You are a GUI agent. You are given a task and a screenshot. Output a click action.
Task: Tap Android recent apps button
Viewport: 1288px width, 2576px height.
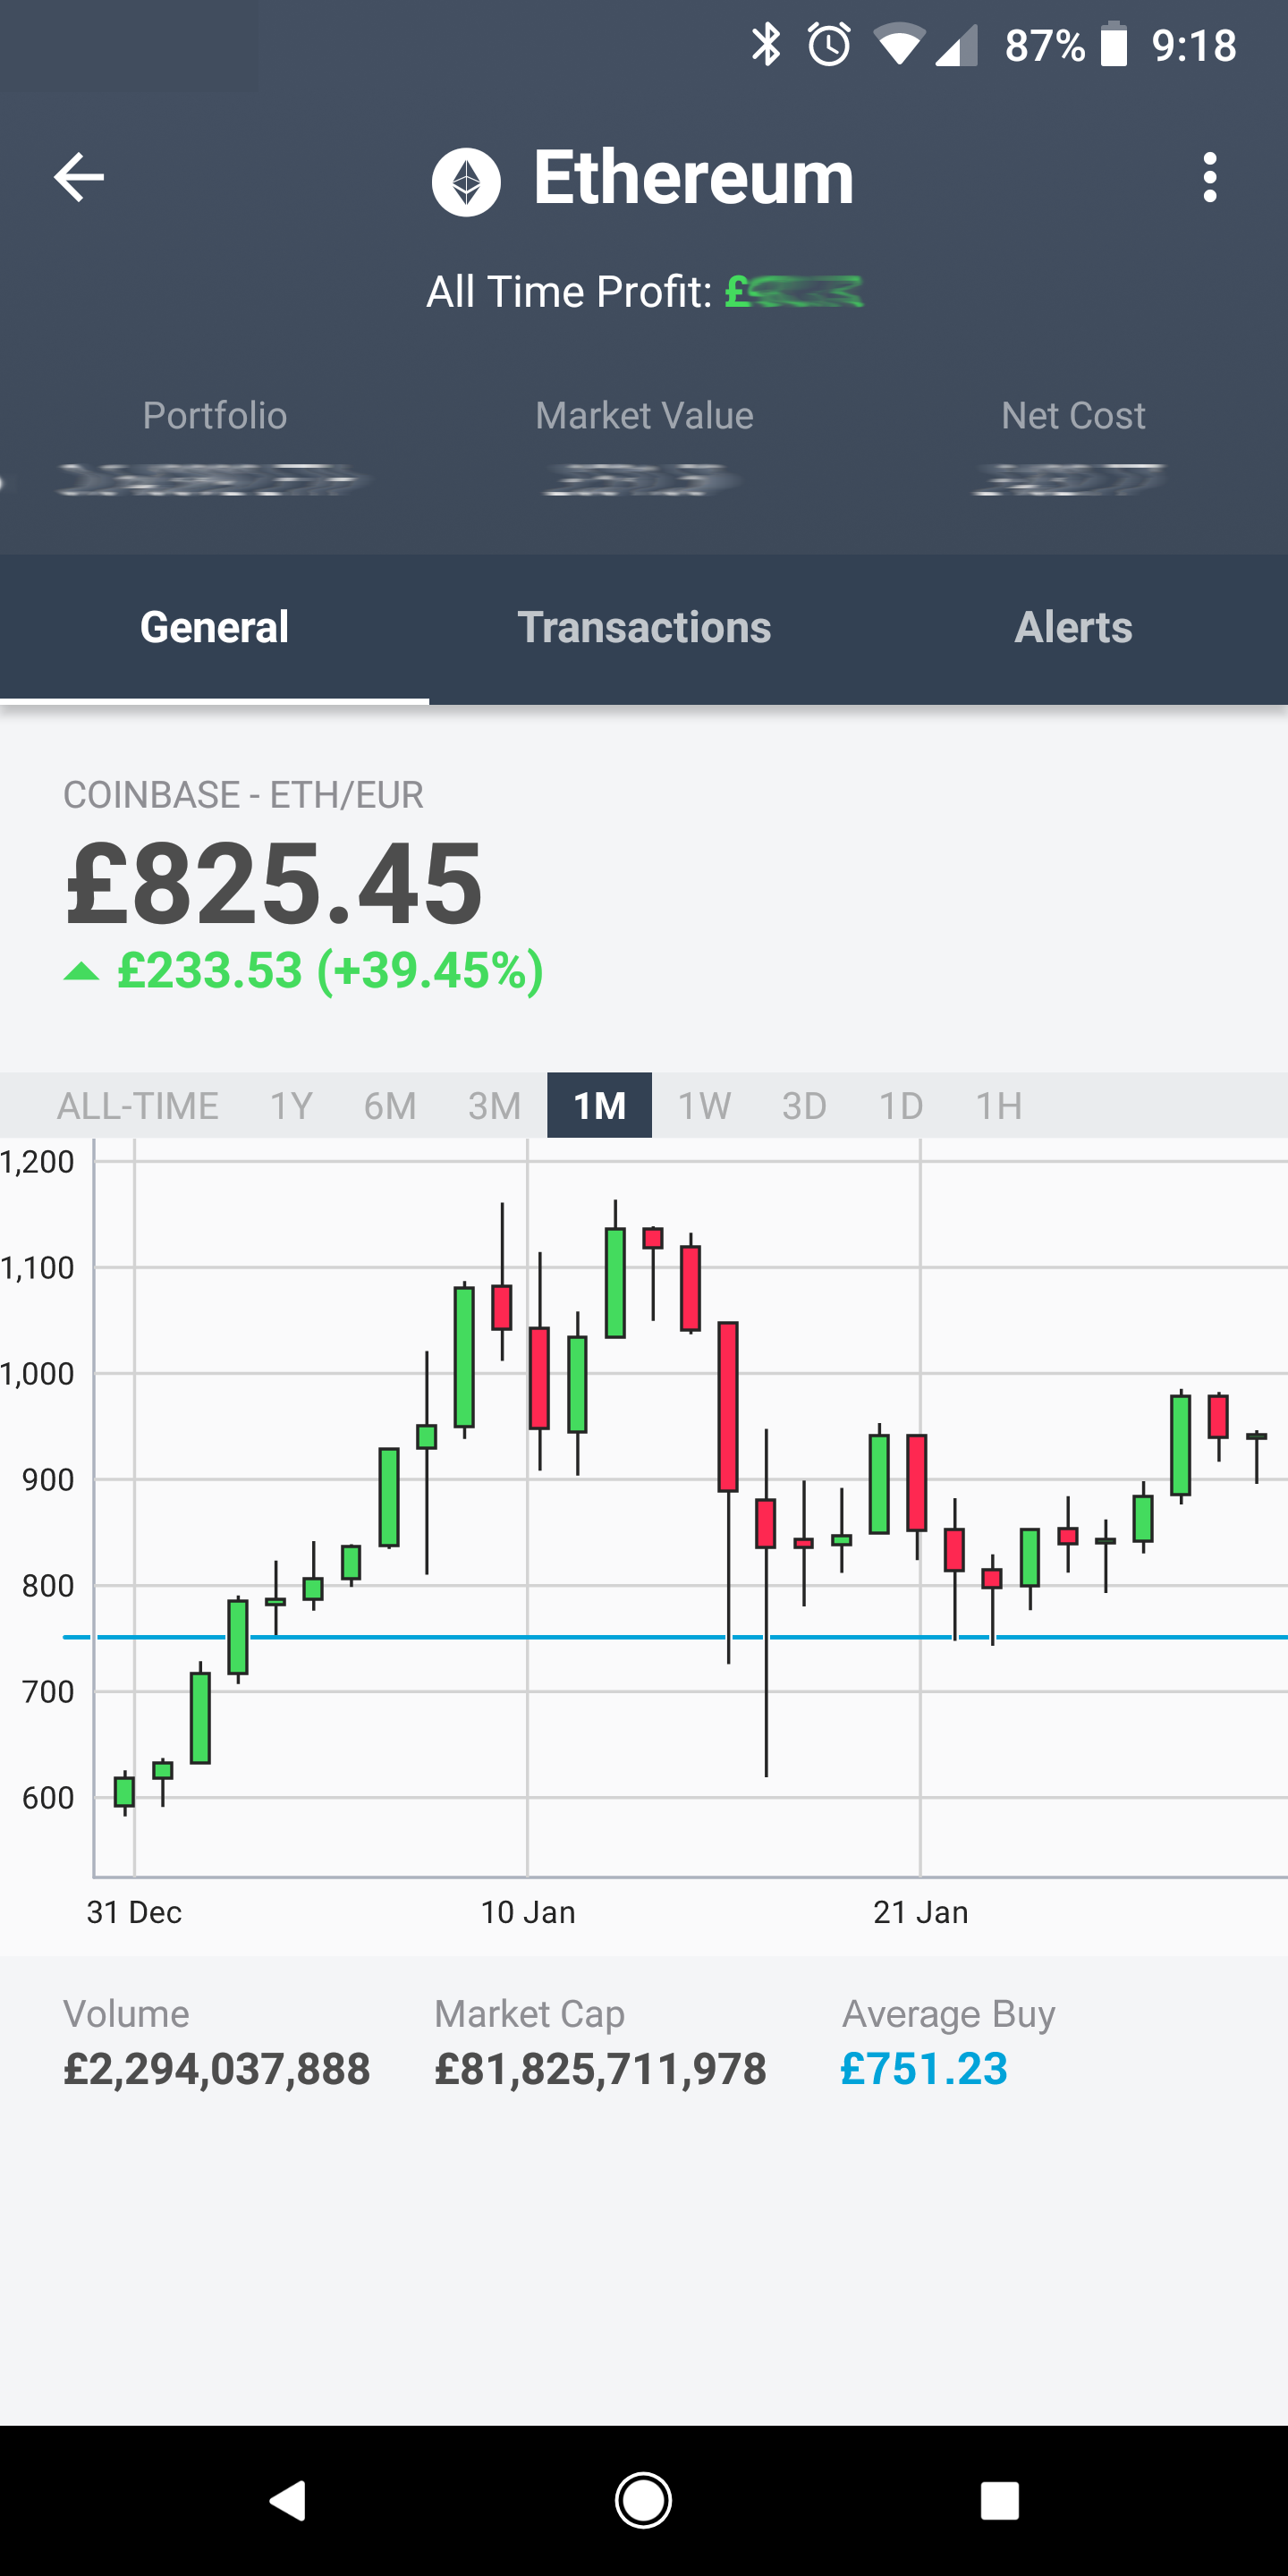pyautogui.click(x=999, y=2500)
